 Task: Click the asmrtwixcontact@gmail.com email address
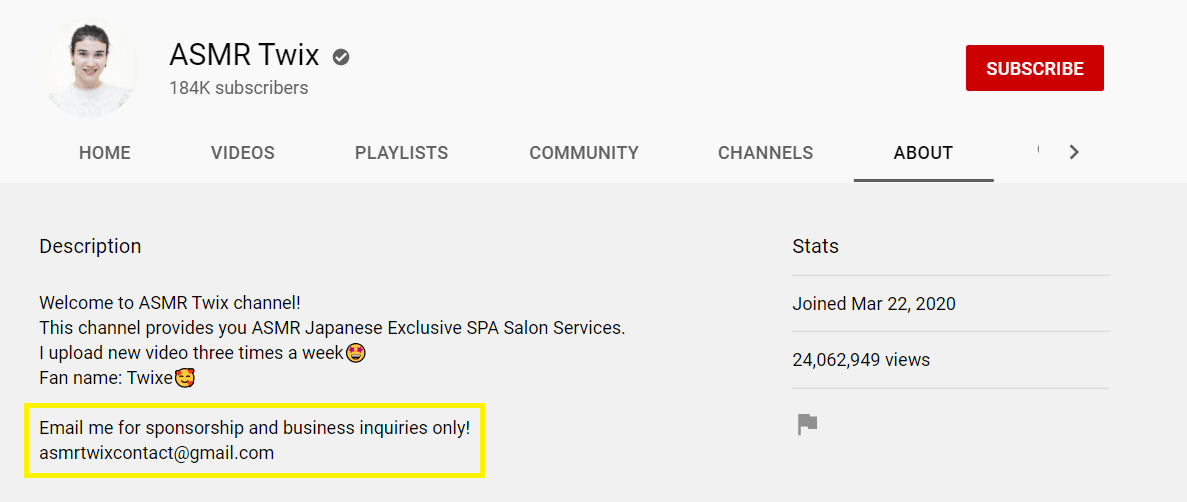[x=157, y=453]
